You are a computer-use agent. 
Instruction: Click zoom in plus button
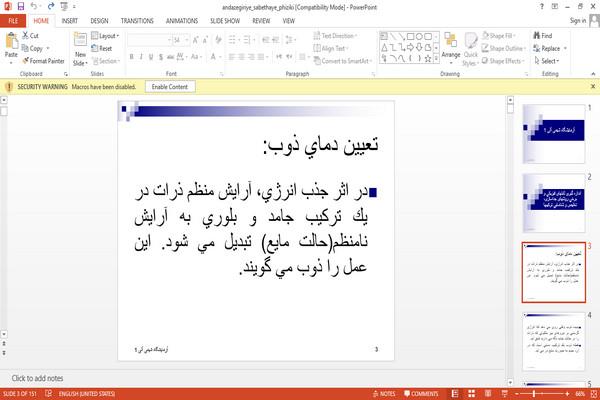tap(567, 393)
